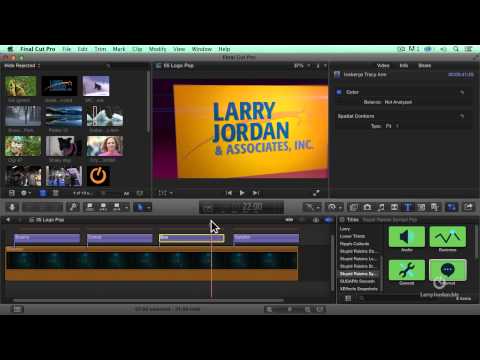
Task: Open the edit mode dropdown arrow
Action: pos(126,207)
